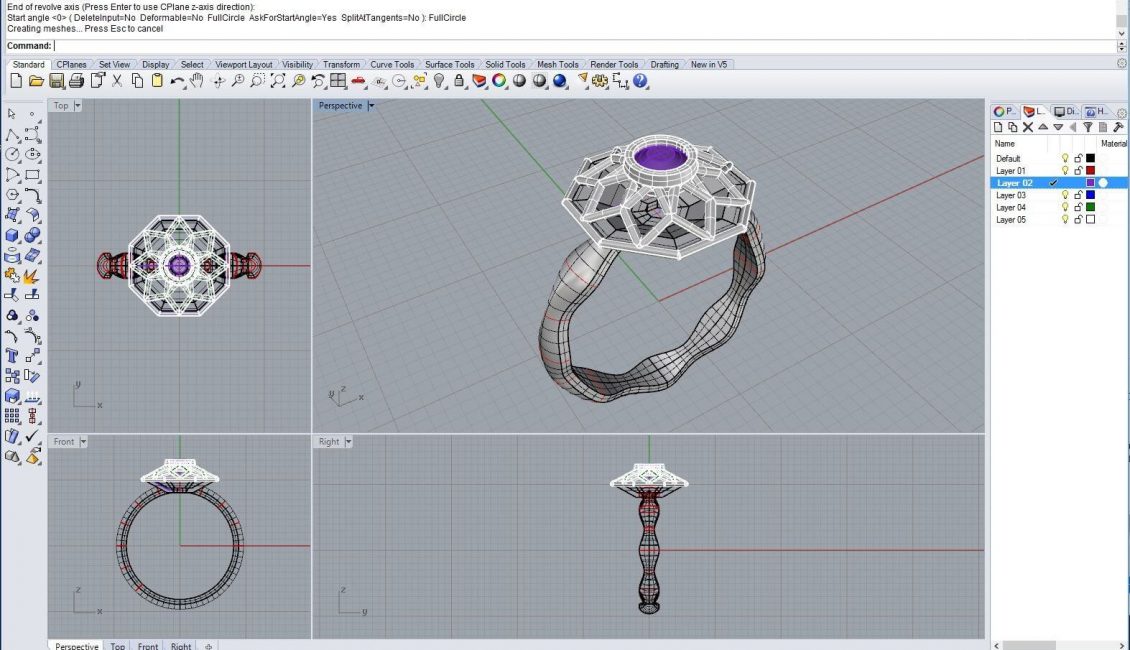Select the Text object tool

(x=13, y=355)
